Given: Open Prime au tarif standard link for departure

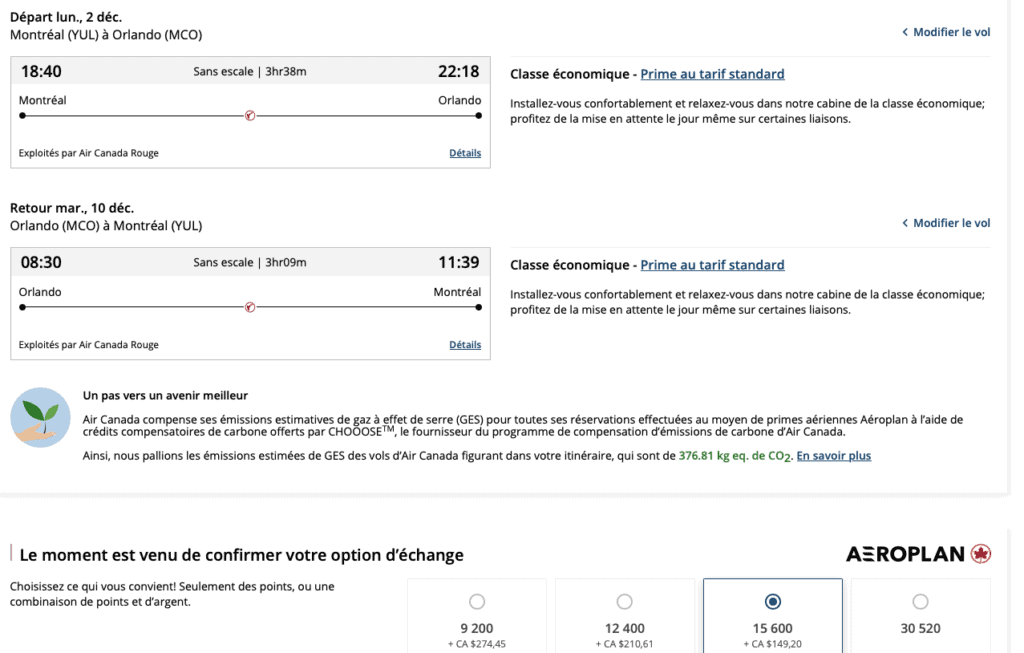Looking at the screenshot, I should pyautogui.click(x=712, y=74).
